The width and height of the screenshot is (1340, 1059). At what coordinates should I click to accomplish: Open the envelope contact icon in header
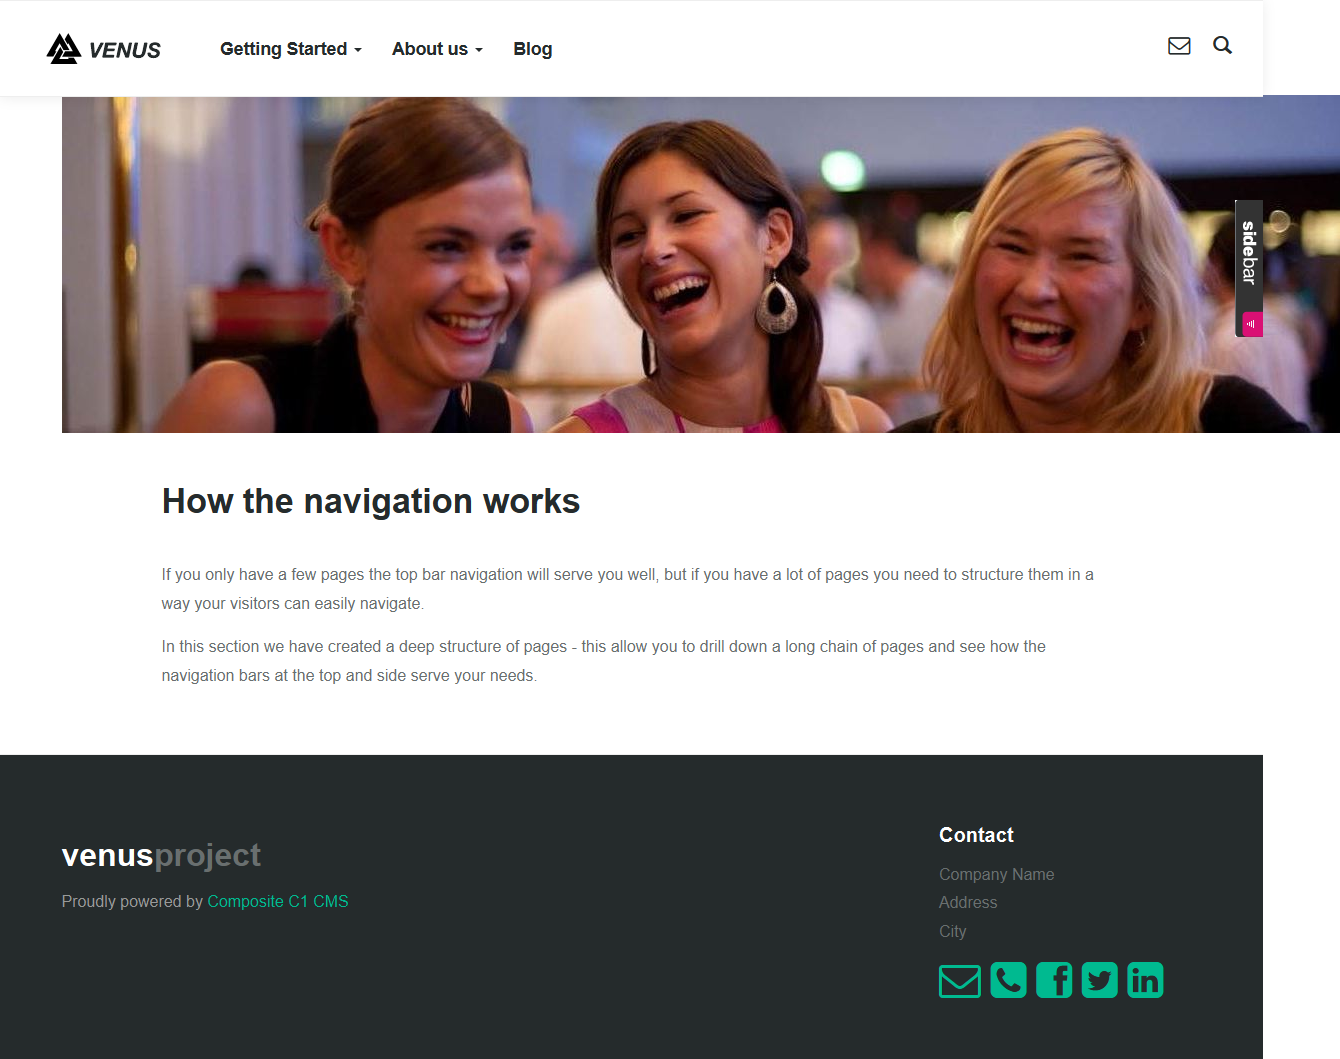[x=1179, y=46]
